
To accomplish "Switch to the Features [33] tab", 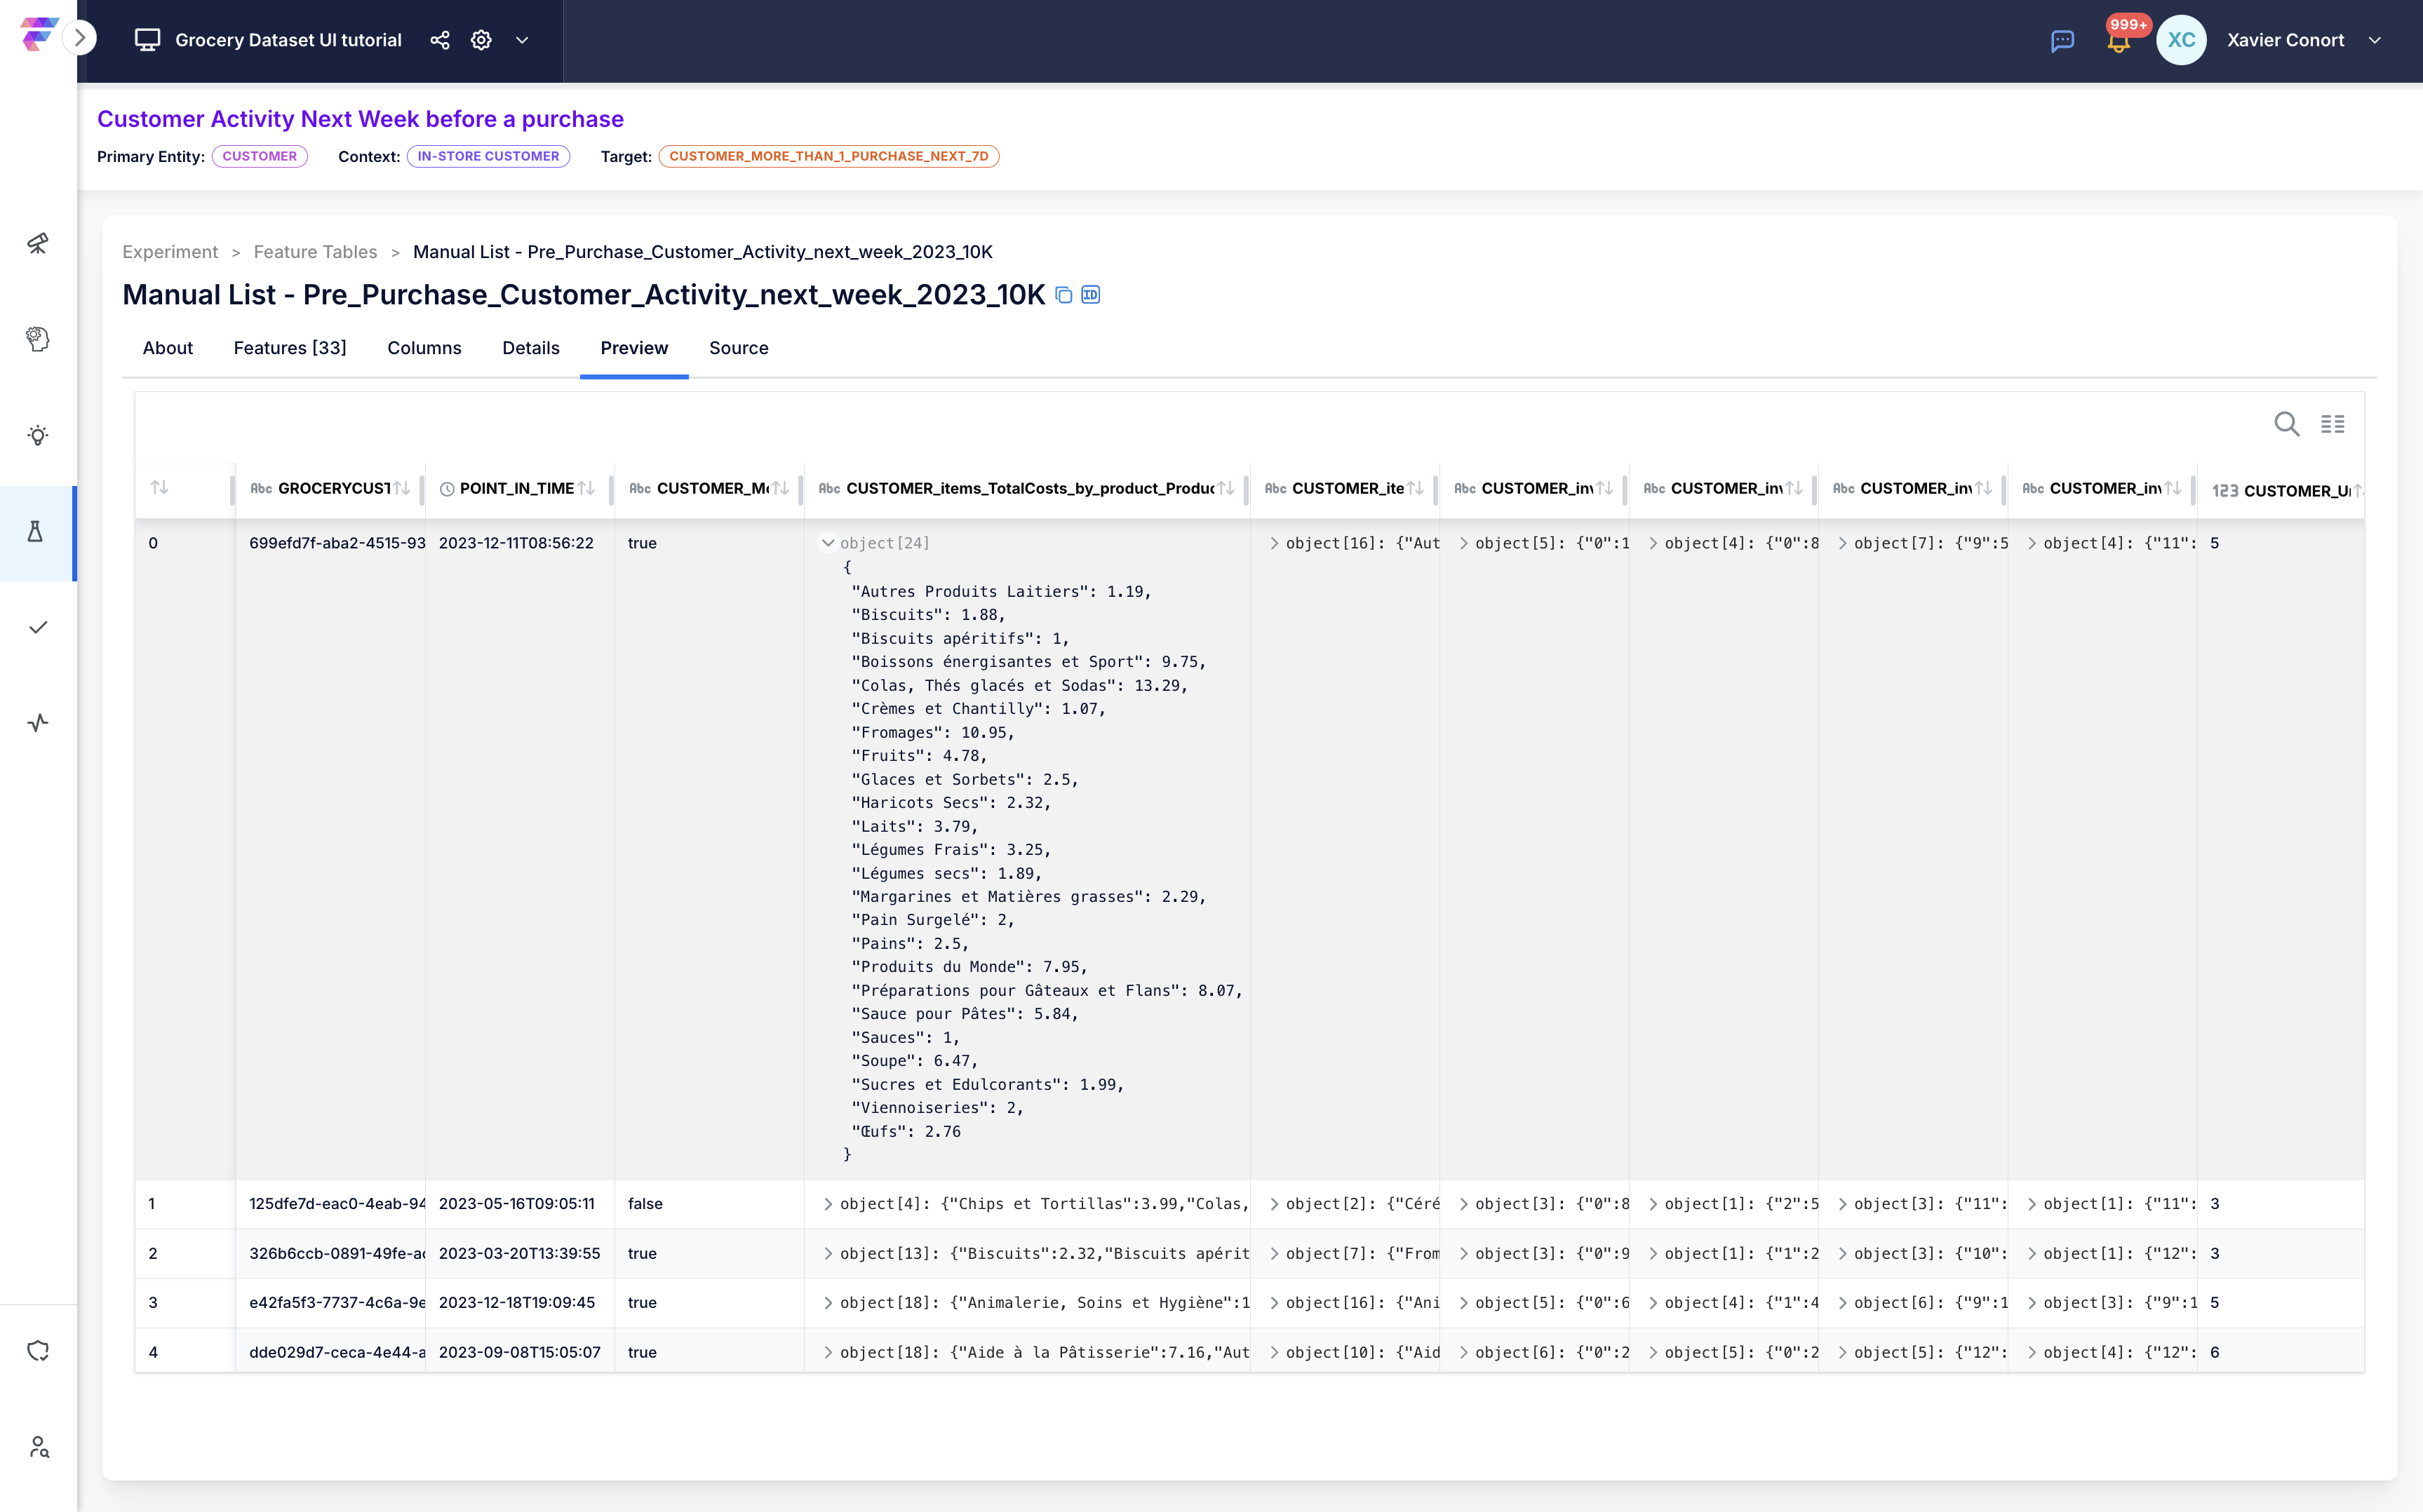I will click(x=290, y=348).
